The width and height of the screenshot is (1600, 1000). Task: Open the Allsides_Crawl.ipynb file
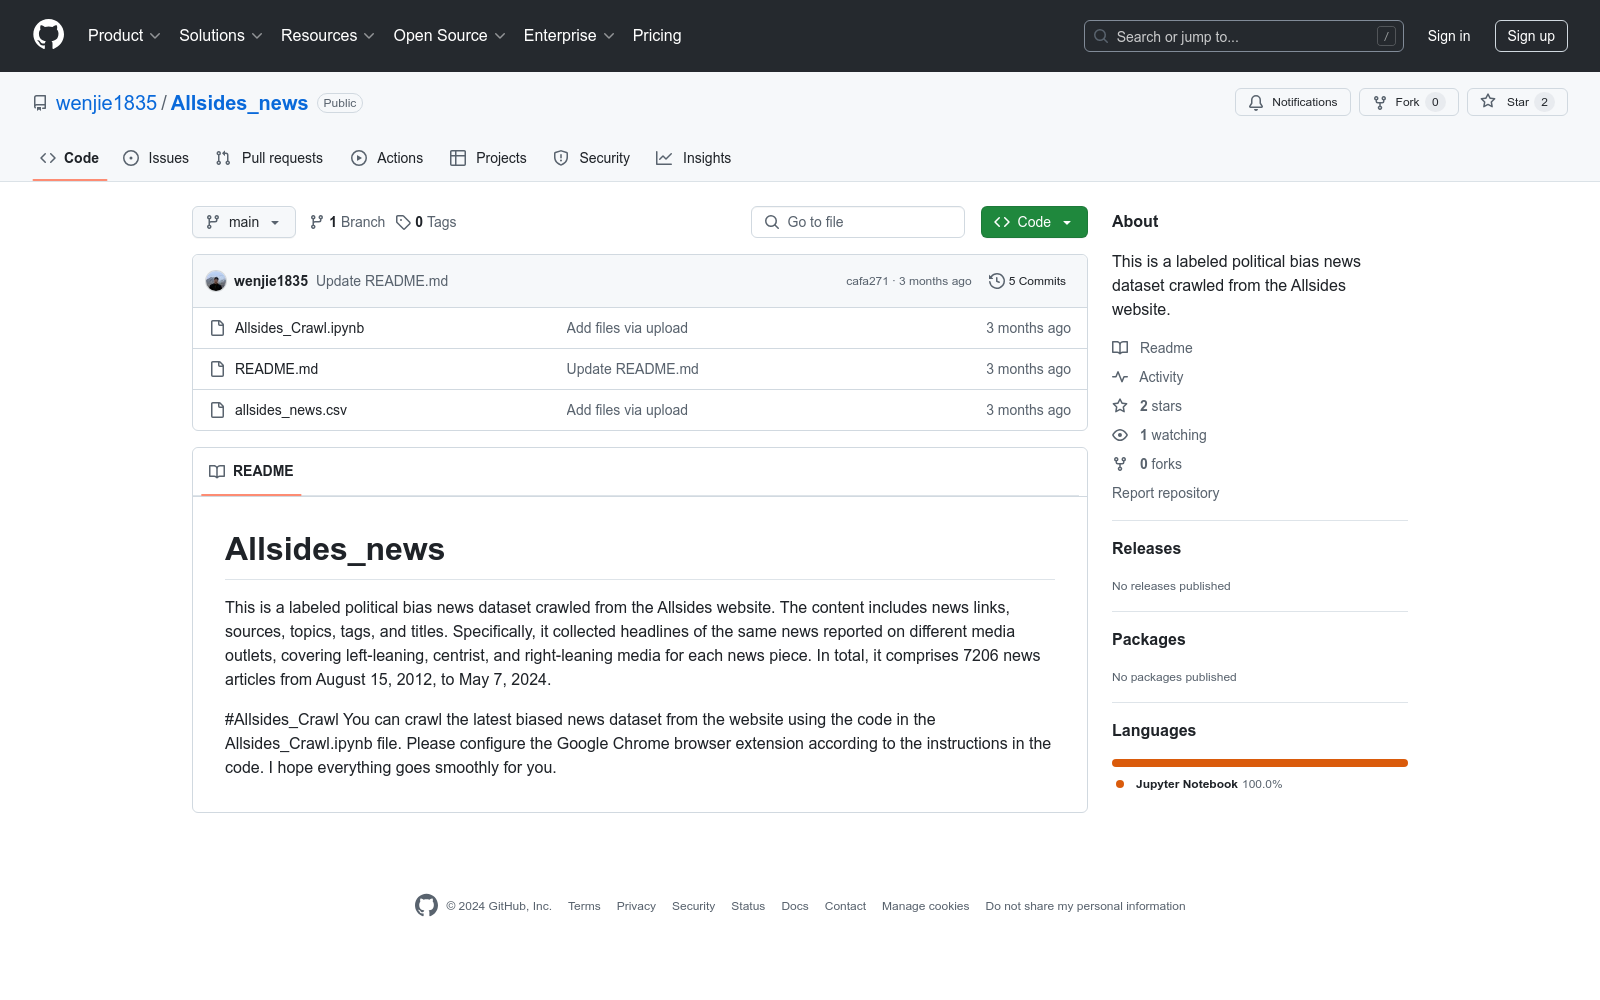click(x=299, y=328)
